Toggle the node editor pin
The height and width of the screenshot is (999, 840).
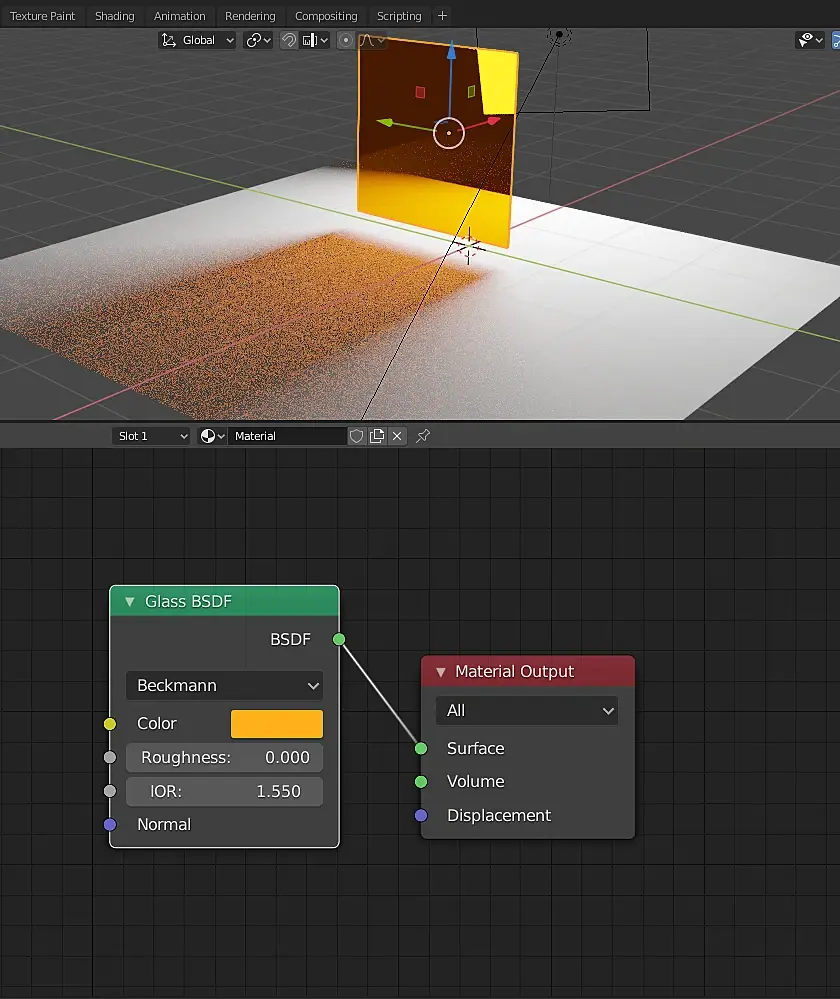[423, 436]
